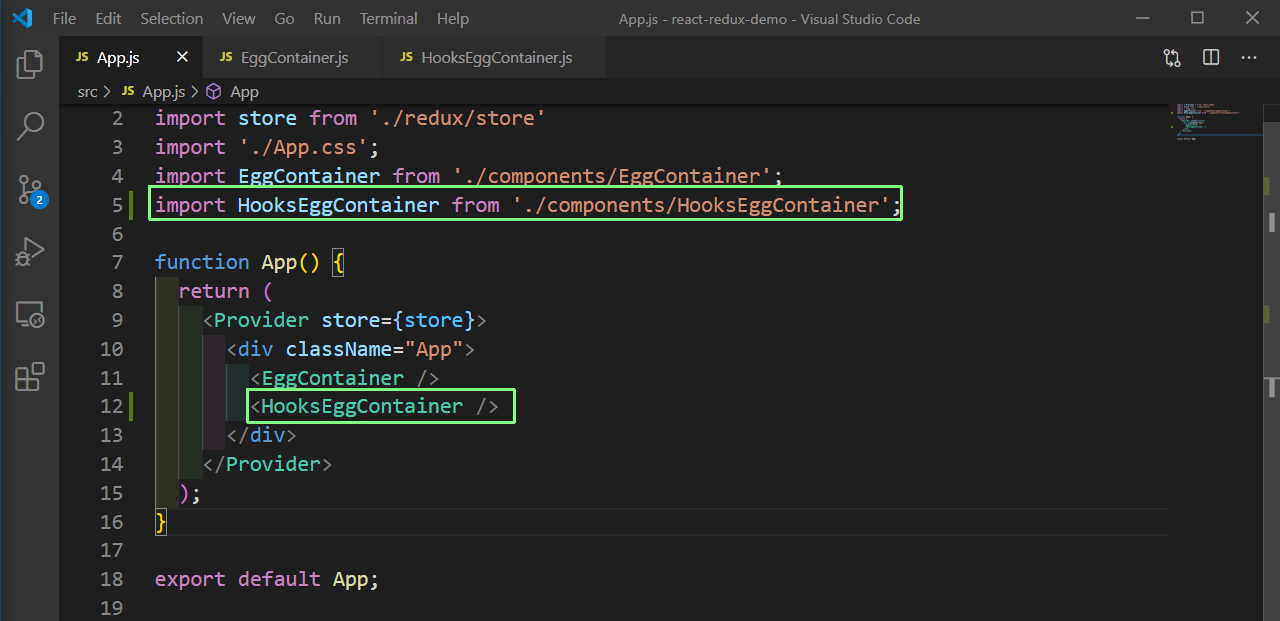Viewport: 1280px width, 621px height.
Task: Maximize the VS Code window
Action: pyautogui.click(x=1197, y=18)
